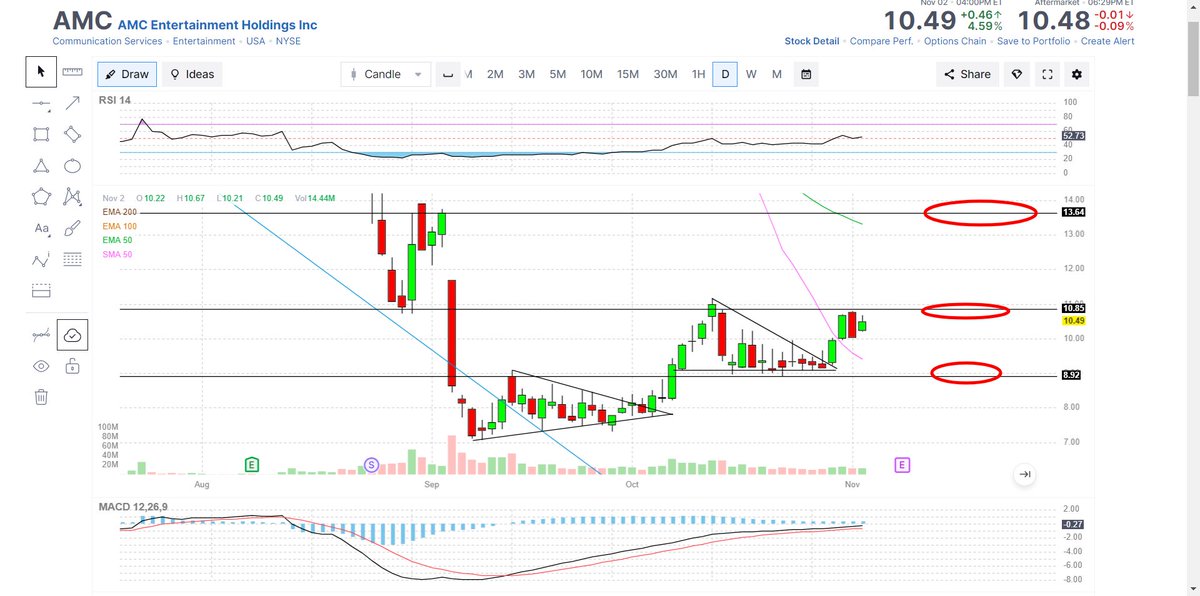
Task: Select the rotated rectangle tool
Action: pos(72,134)
